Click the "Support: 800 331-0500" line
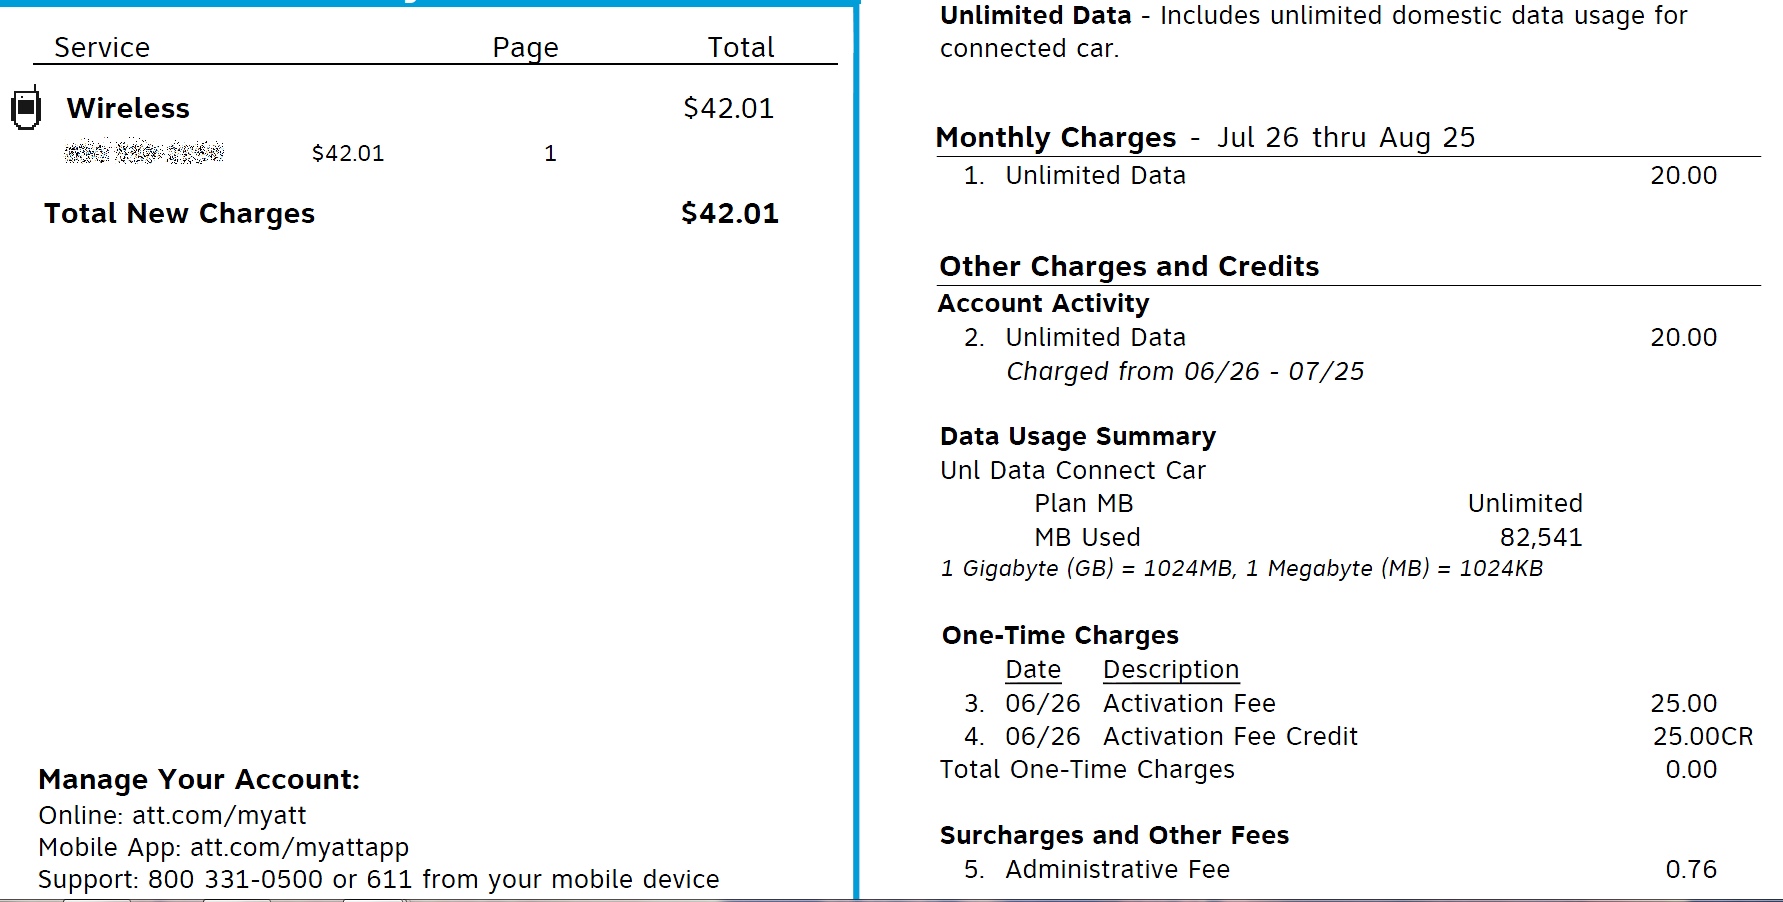The width and height of the screenshot is (1783, 902). click(379, 880)
